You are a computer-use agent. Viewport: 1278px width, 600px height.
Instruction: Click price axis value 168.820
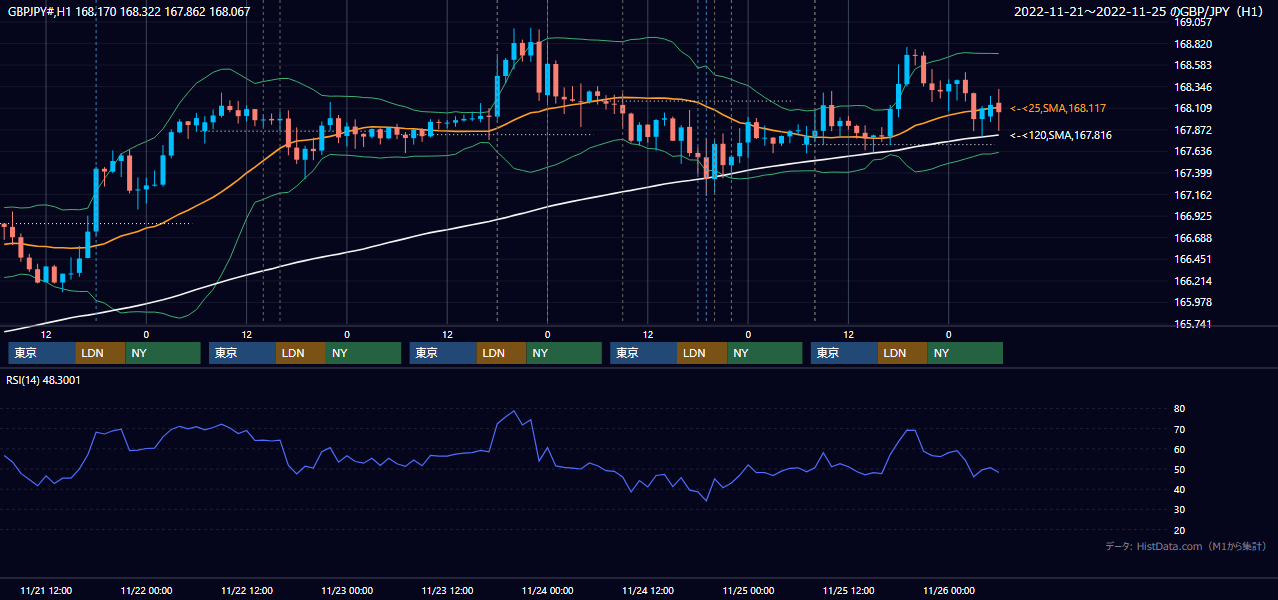(1193, 44)
